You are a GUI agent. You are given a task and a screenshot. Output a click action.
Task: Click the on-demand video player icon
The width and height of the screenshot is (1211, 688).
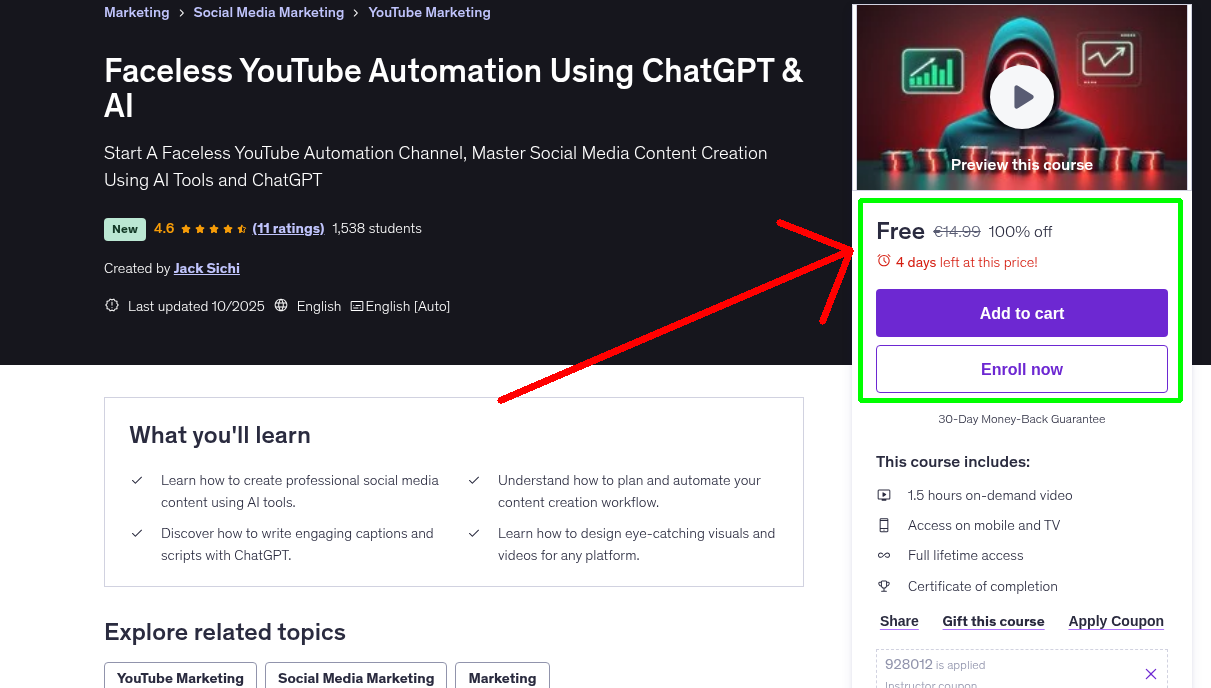click(884, 495)
